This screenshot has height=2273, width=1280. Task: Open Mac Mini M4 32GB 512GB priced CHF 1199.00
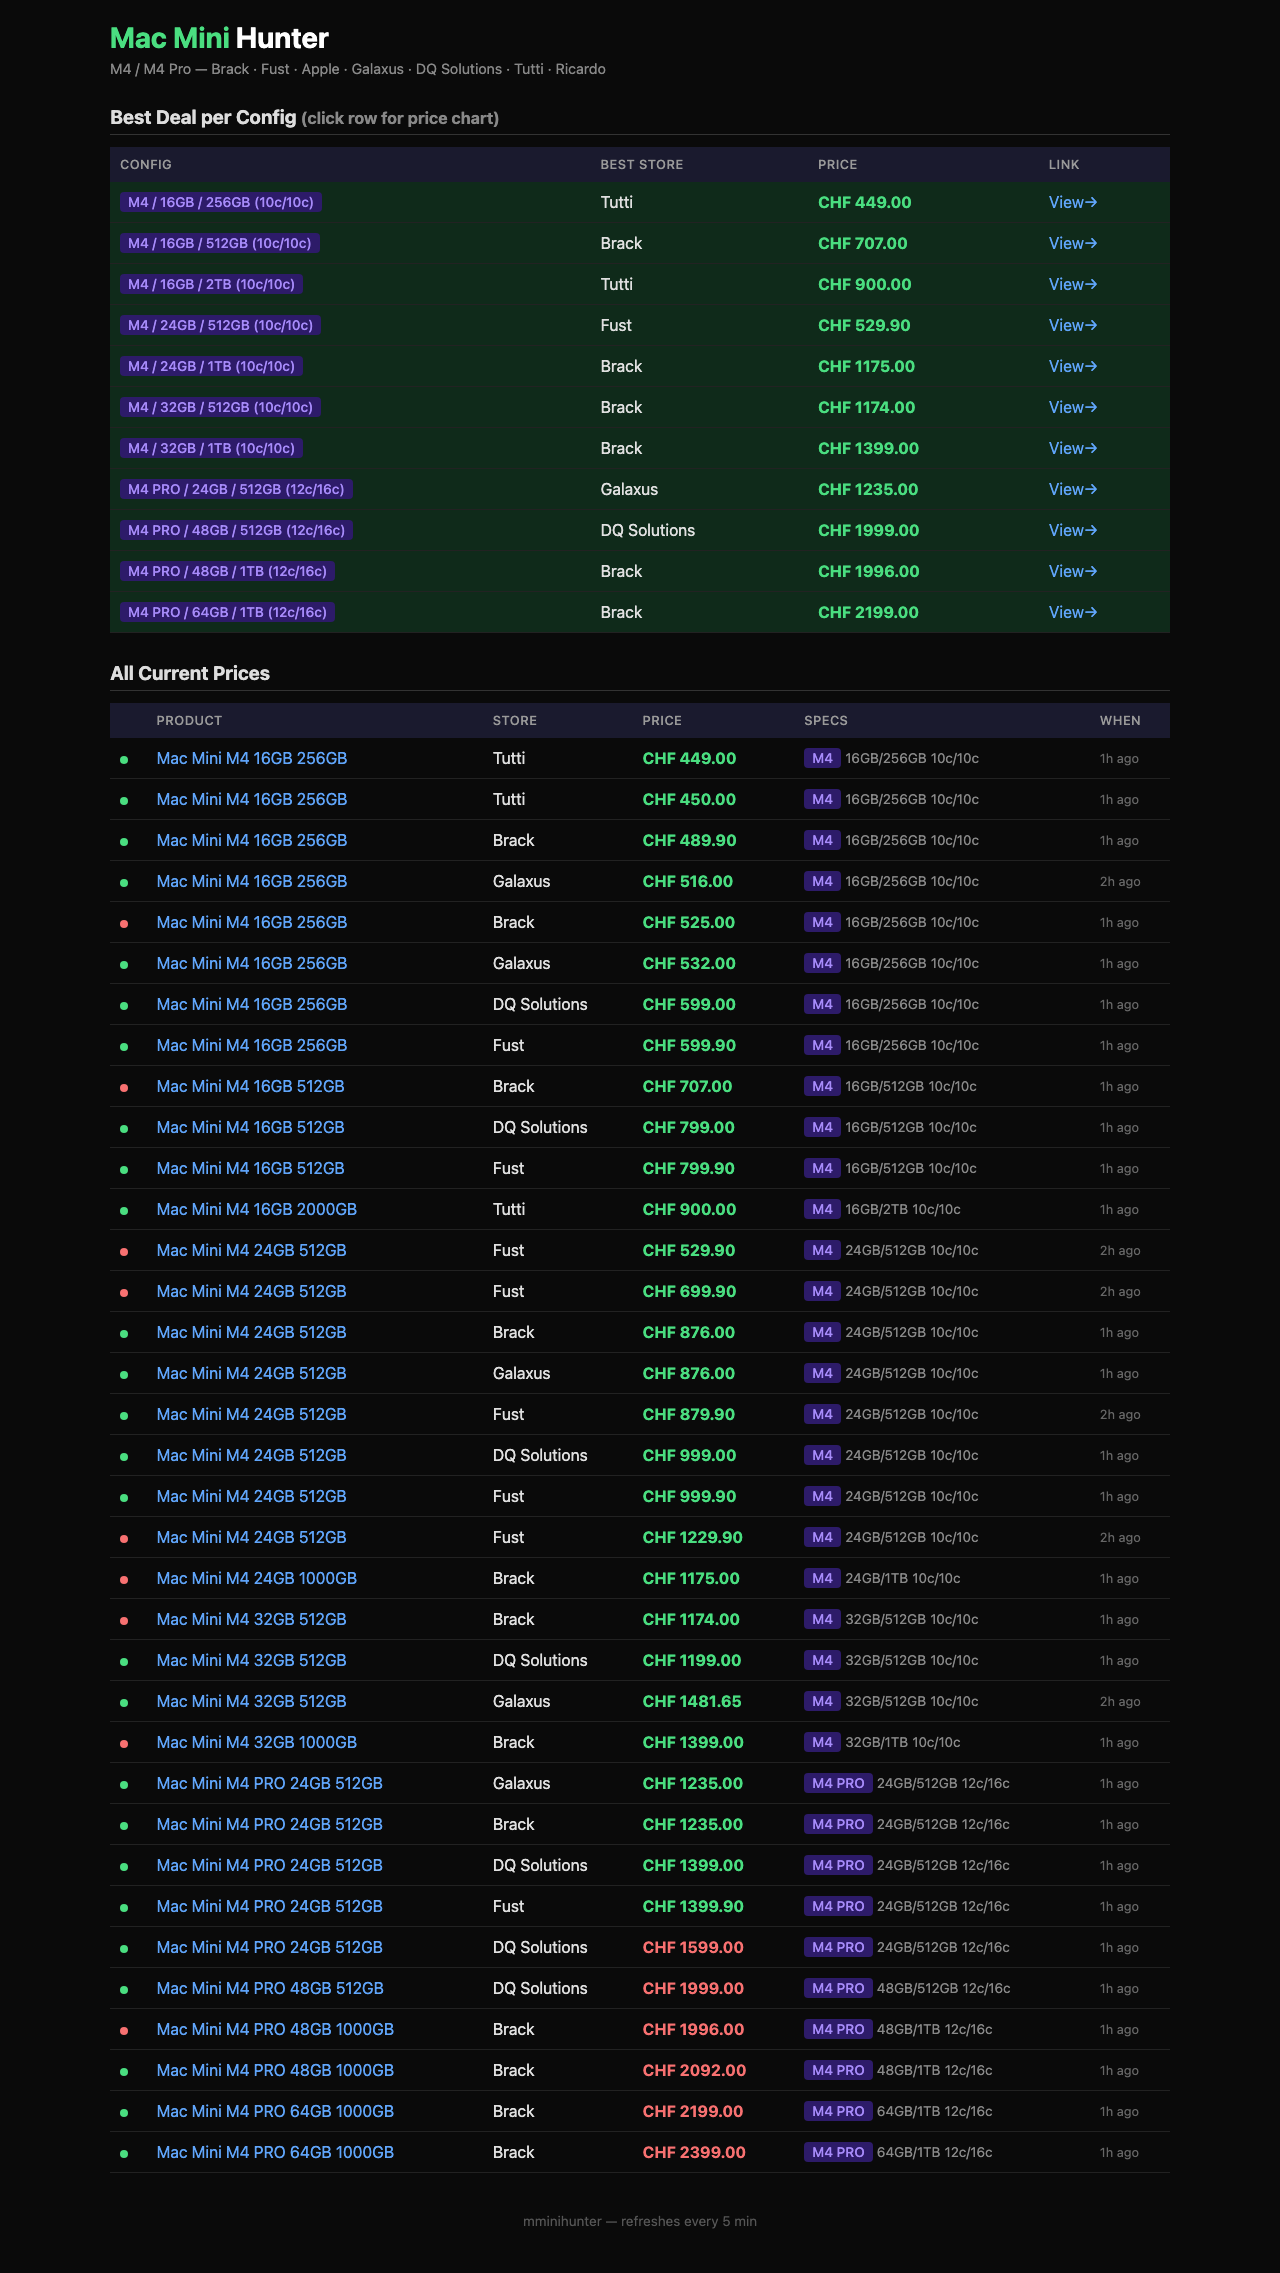coord(252,1660)
